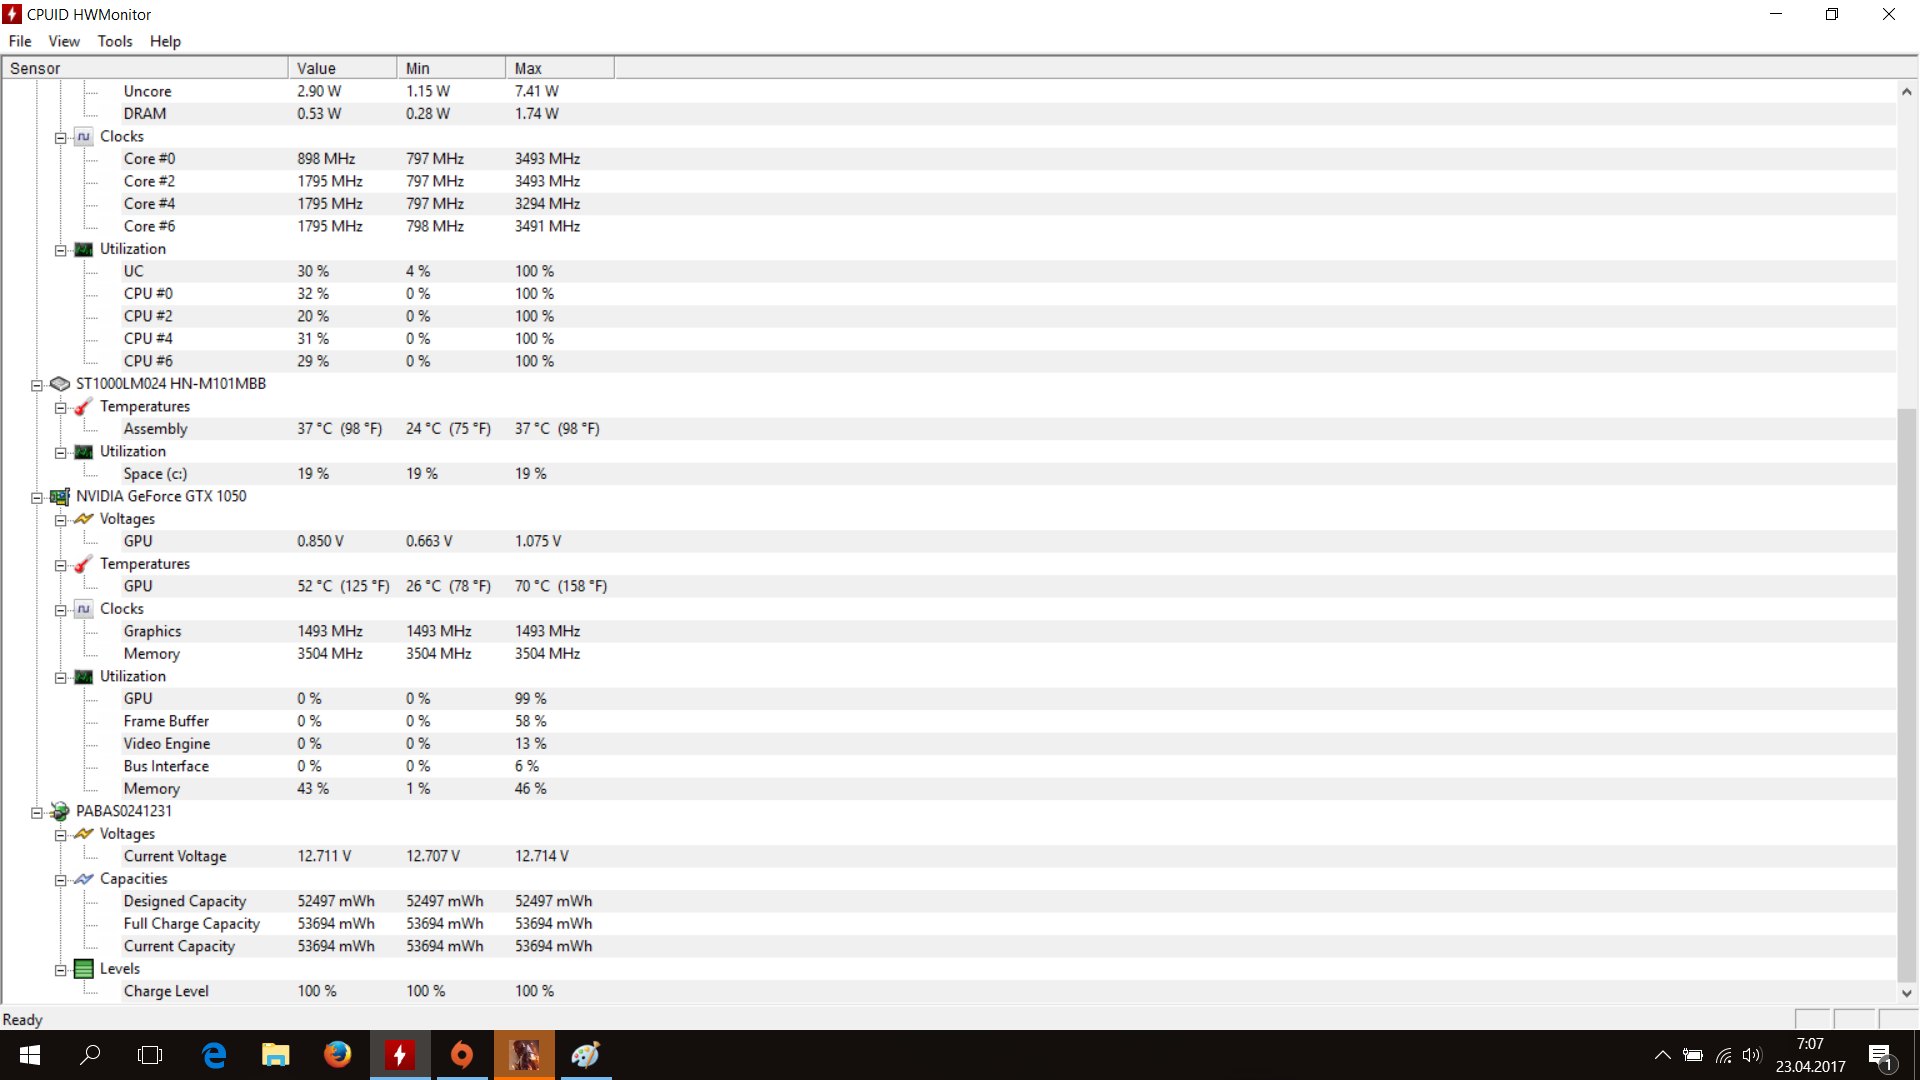Open the Paint taskbar icon
This screenshot has height=1080, width=1920.
coord(585,1055)
